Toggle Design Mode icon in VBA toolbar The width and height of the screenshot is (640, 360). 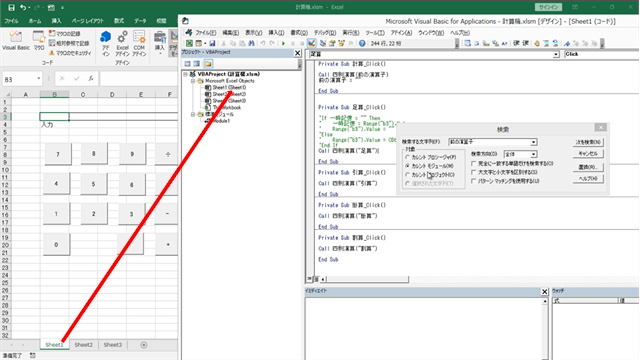311,43
